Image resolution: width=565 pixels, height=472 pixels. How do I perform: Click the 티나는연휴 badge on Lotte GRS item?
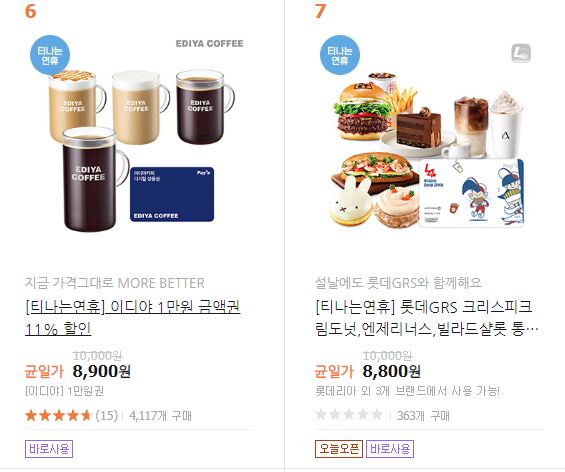(x=340, y=55)
